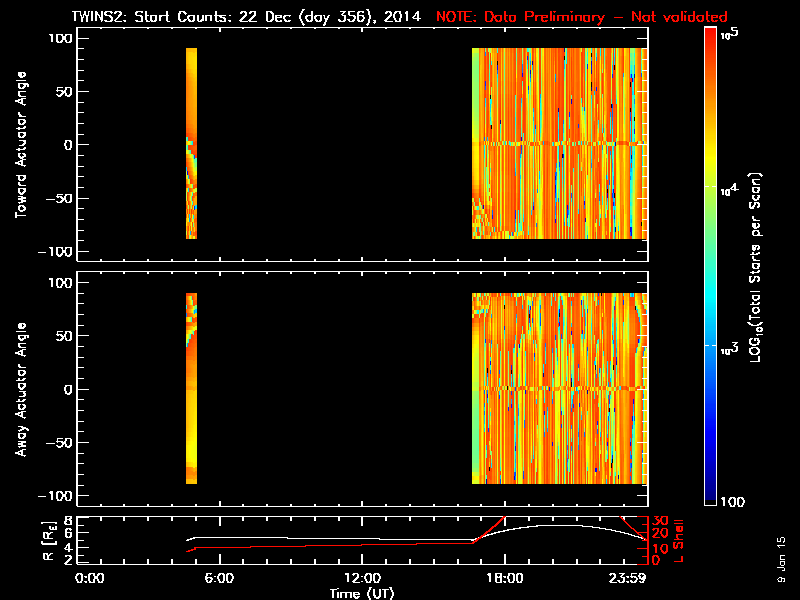Click the 6:00 time tick label
This screenshot has height=600, width=800.
click(226, 578)
